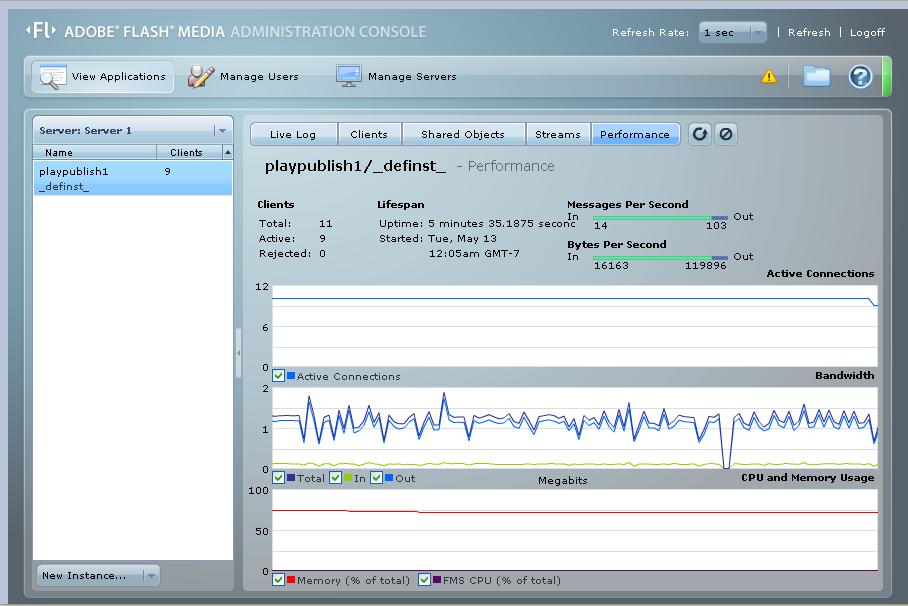Click the purple FMS CPU legend swatch
The height and width of the screenshot is (606, 908).
coord(437,579)
